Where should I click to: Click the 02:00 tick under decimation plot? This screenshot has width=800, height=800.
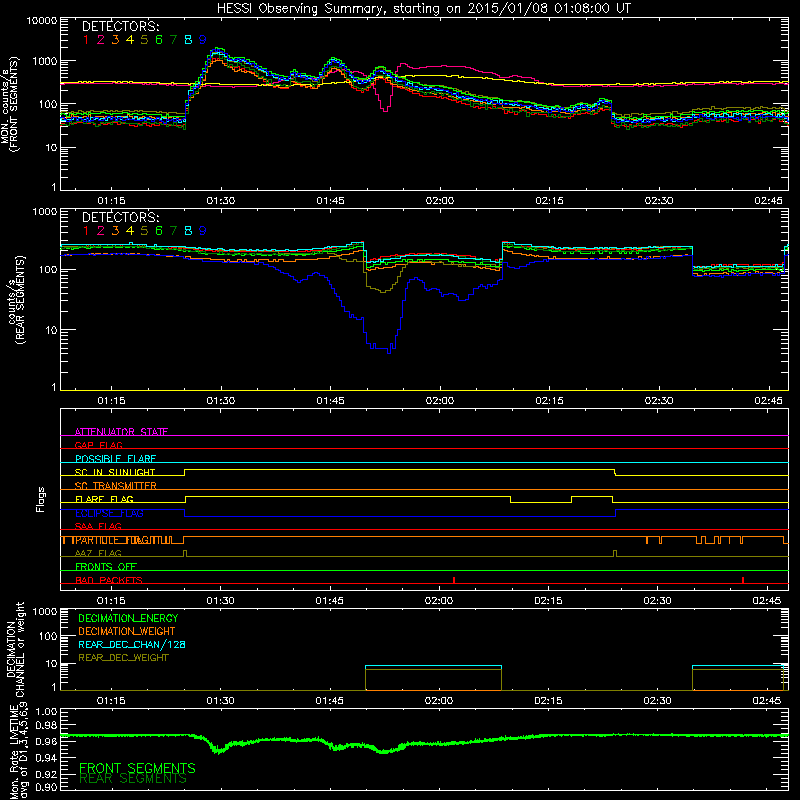[x=439, y=701]
